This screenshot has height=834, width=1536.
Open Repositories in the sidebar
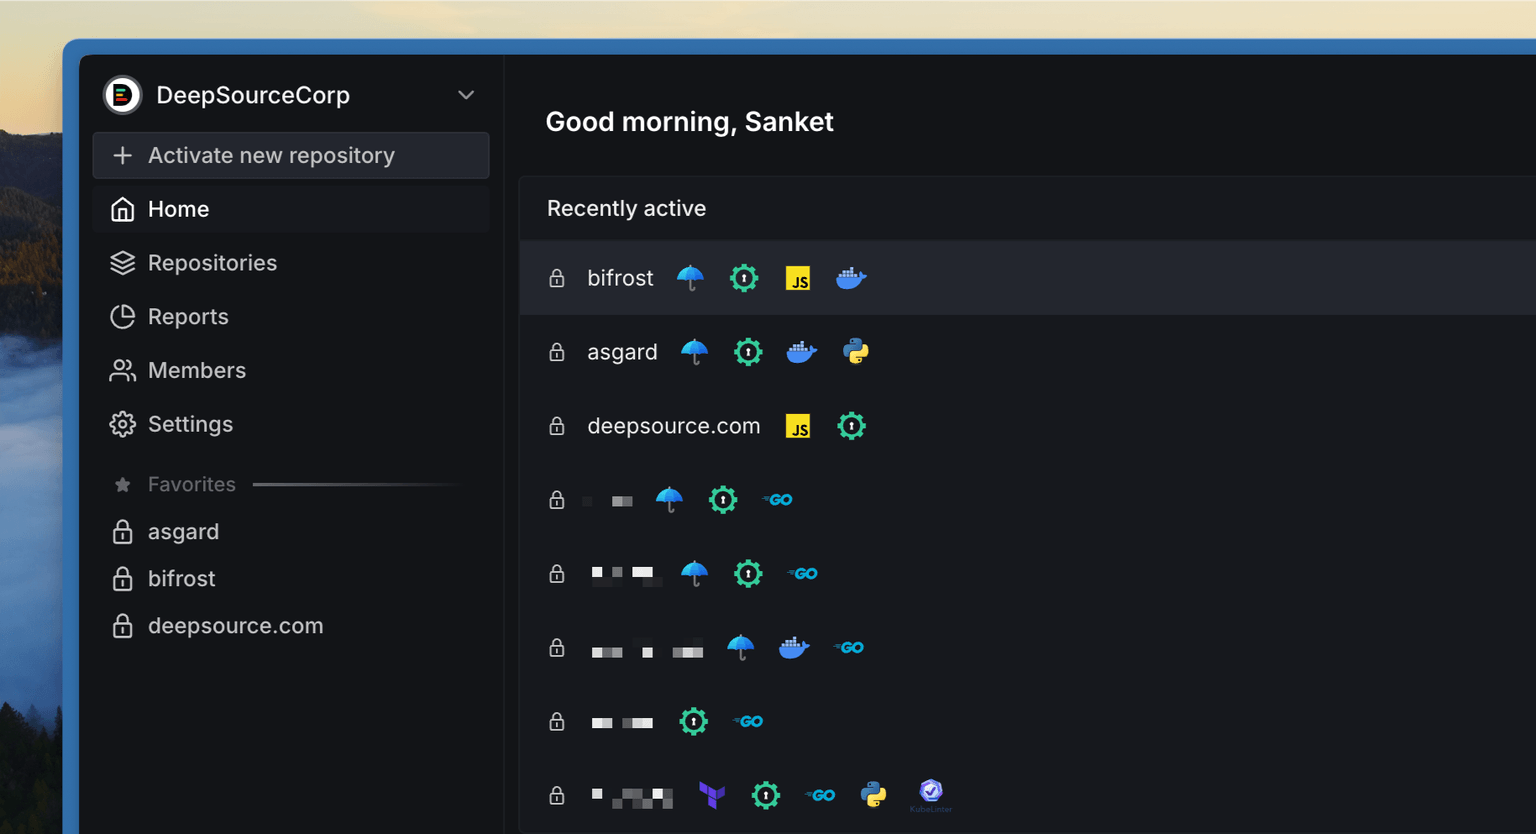tap(291, 263)
